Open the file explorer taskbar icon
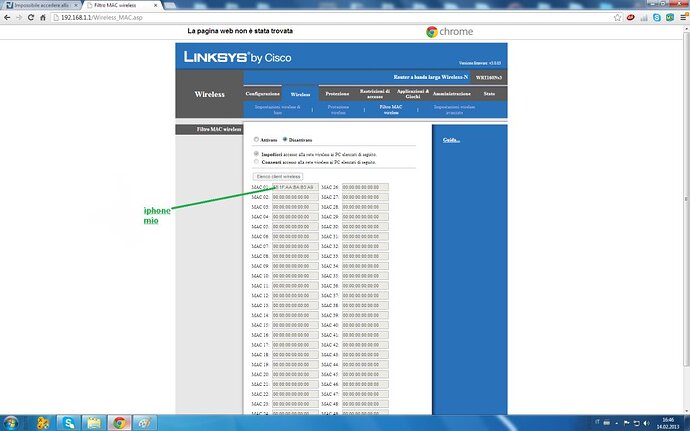 pyautogui.click(x=93, y=422)
